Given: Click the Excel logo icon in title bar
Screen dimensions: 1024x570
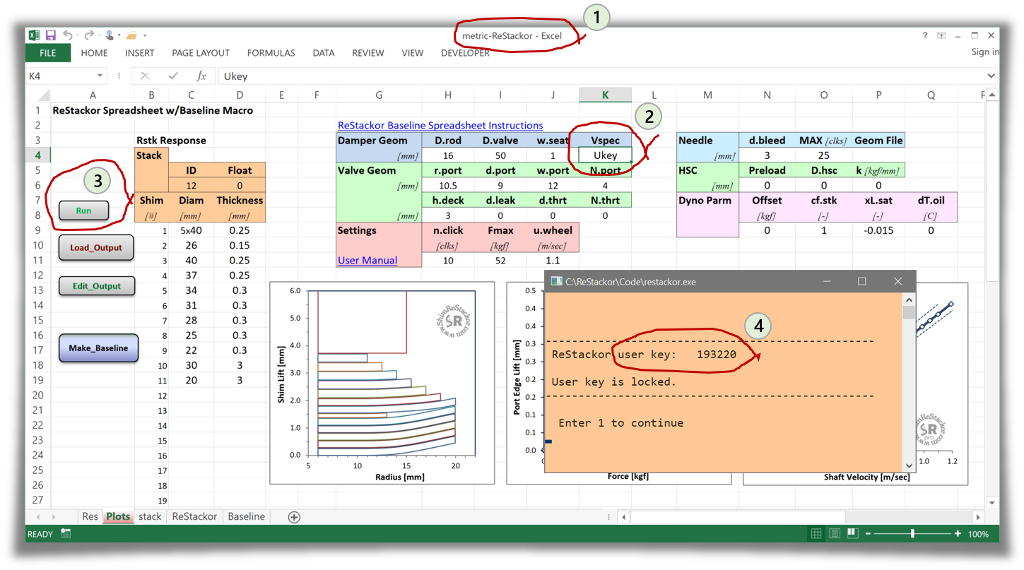Looking at the screenshot, I should pyautogui.click(x=34, y=35).
